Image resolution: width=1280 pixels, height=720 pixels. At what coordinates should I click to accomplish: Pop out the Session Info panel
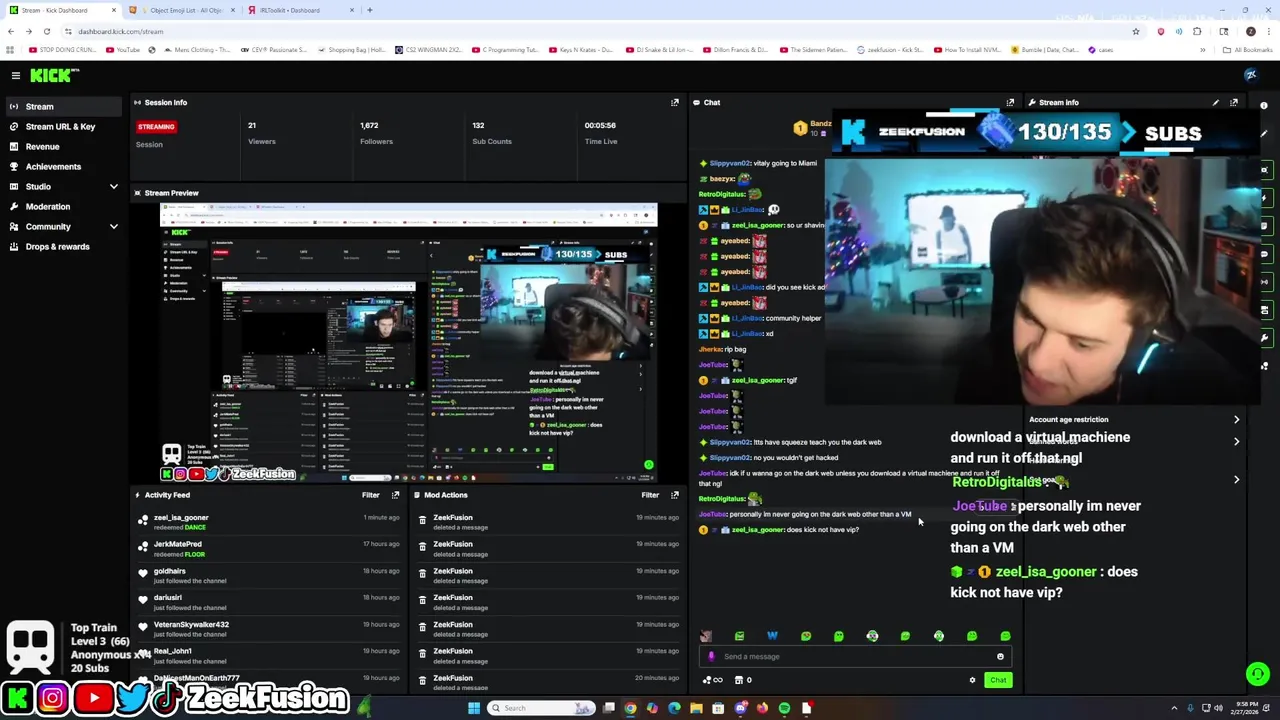(x=675, y=102)
